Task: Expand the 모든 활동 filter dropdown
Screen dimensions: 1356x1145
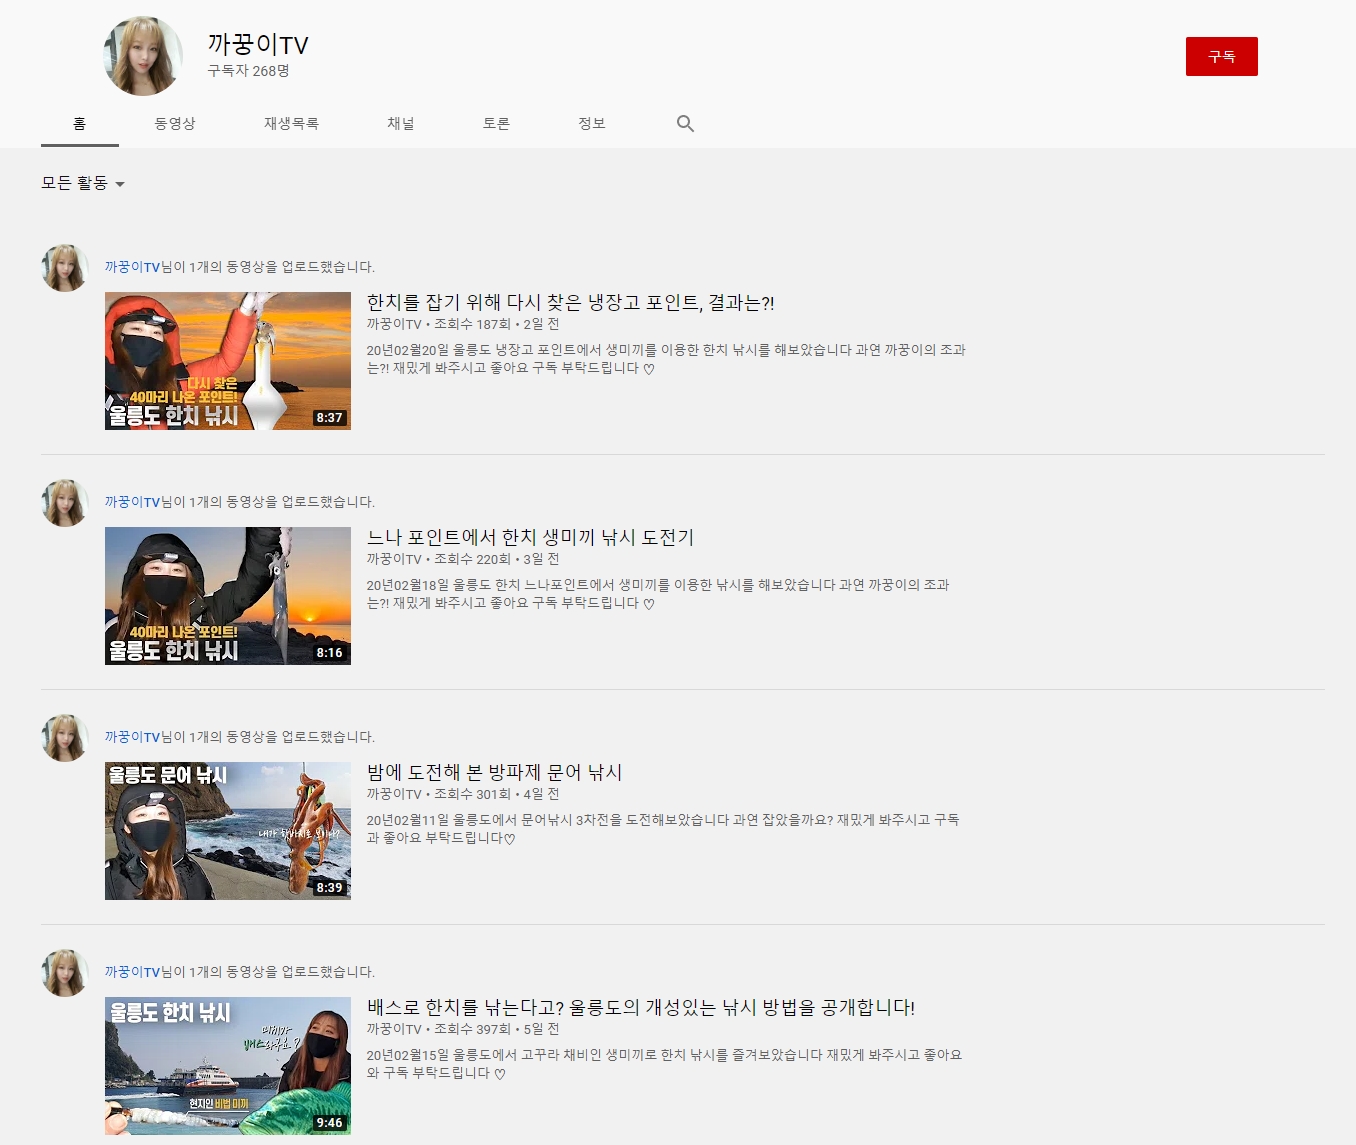Action: point(83,183)
